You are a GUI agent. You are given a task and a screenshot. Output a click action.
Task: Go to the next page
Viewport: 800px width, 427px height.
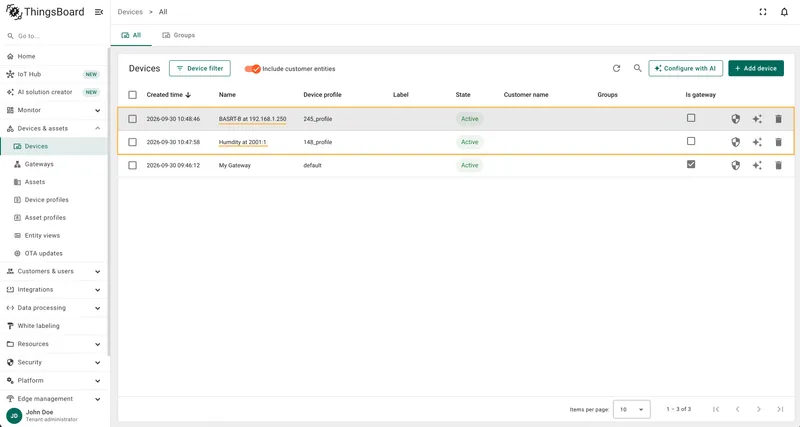click(759, 409)
